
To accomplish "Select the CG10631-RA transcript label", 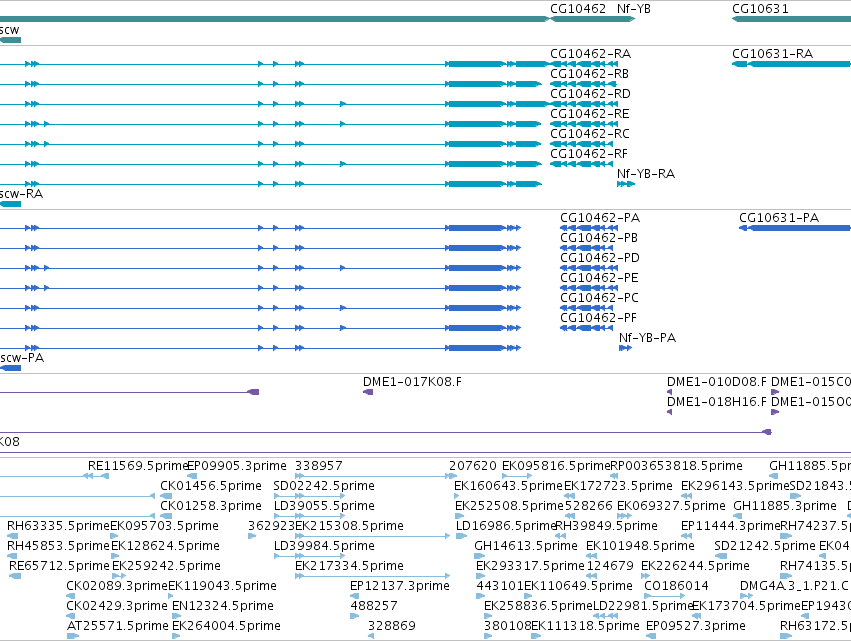I will tap(772, 54).
